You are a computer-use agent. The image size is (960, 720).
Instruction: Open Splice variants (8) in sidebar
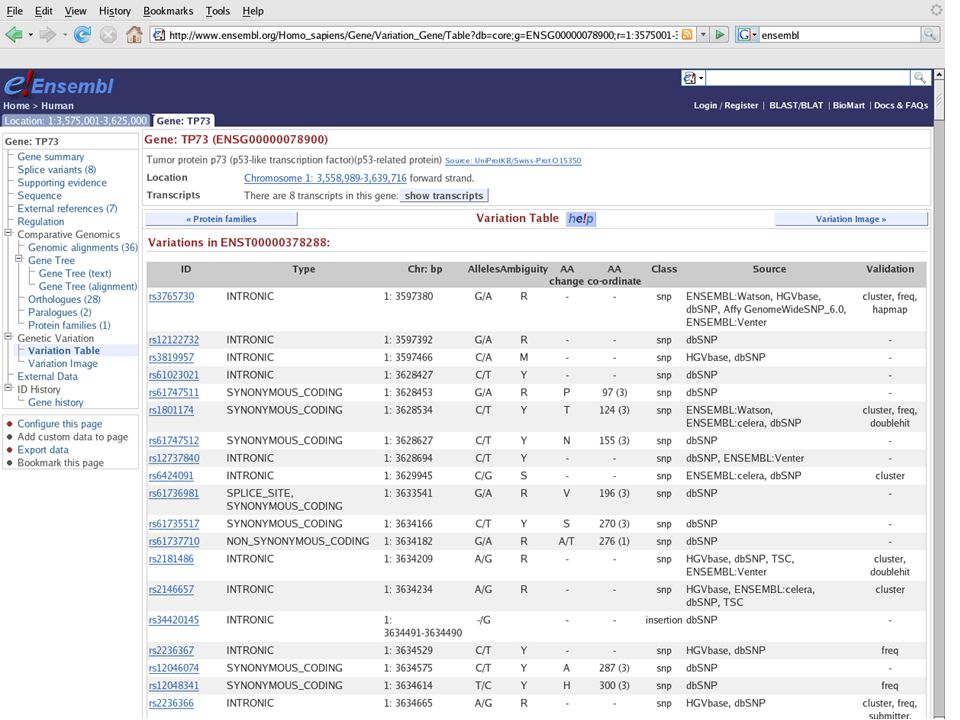(56, 170)
